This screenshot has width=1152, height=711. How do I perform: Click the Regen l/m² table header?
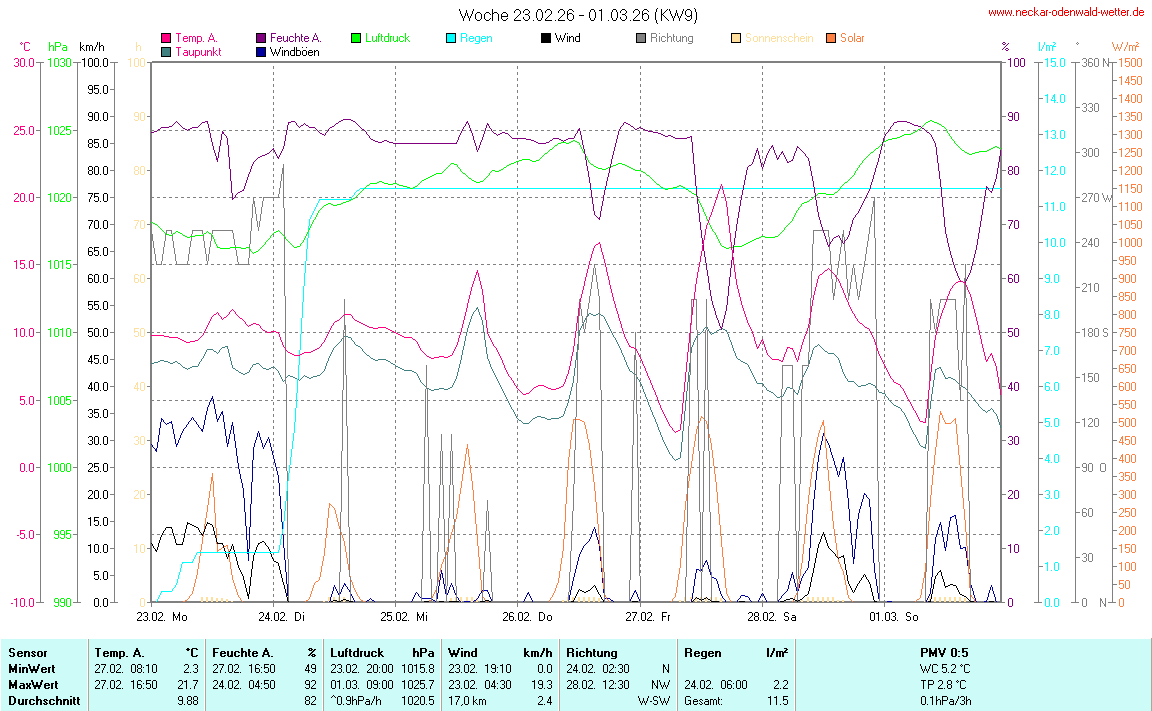click(735, 652)
